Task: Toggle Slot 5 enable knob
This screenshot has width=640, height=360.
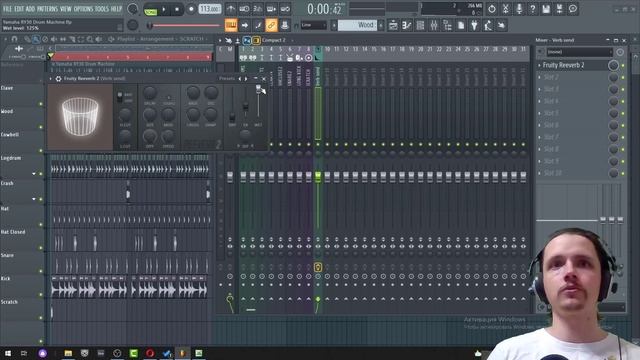Action: click(613, 113)
